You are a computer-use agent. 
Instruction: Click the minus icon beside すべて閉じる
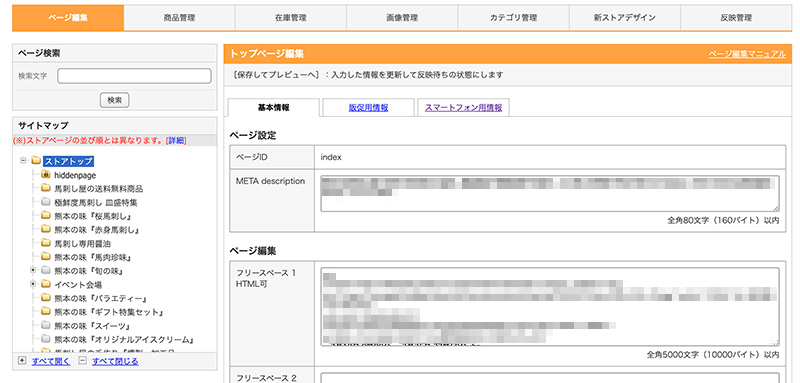click(x=82, y=361)
